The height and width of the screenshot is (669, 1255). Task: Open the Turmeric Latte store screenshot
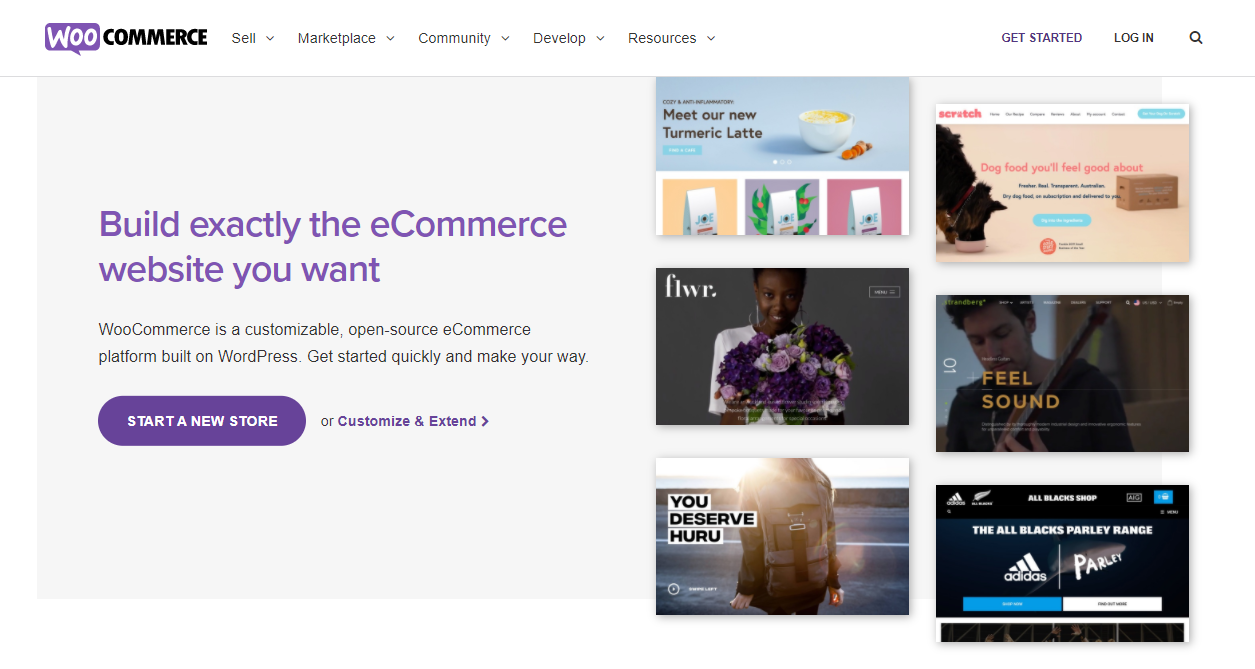coord(782,156)
